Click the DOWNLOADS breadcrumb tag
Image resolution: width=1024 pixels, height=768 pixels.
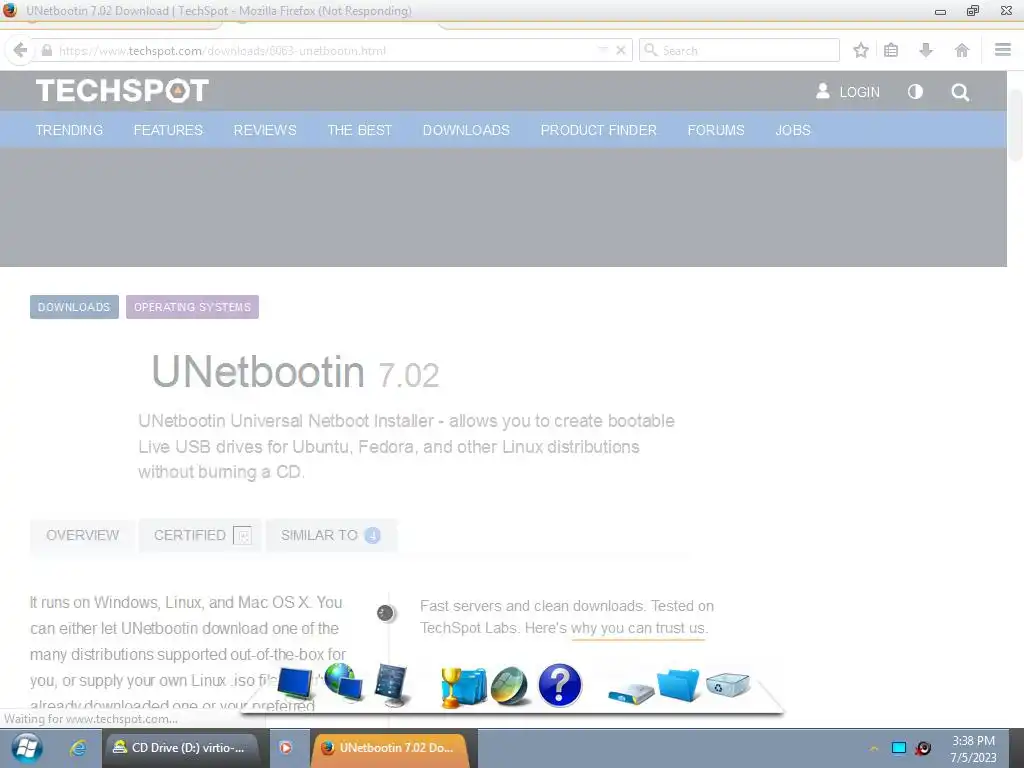pos(74,307)
